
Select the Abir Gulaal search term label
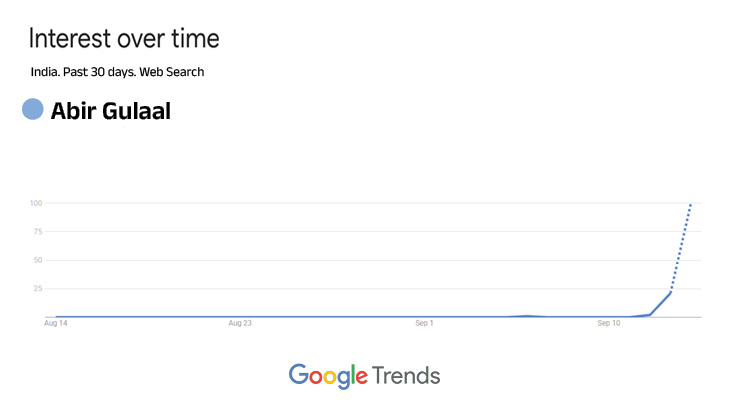[x=111, y=111]
